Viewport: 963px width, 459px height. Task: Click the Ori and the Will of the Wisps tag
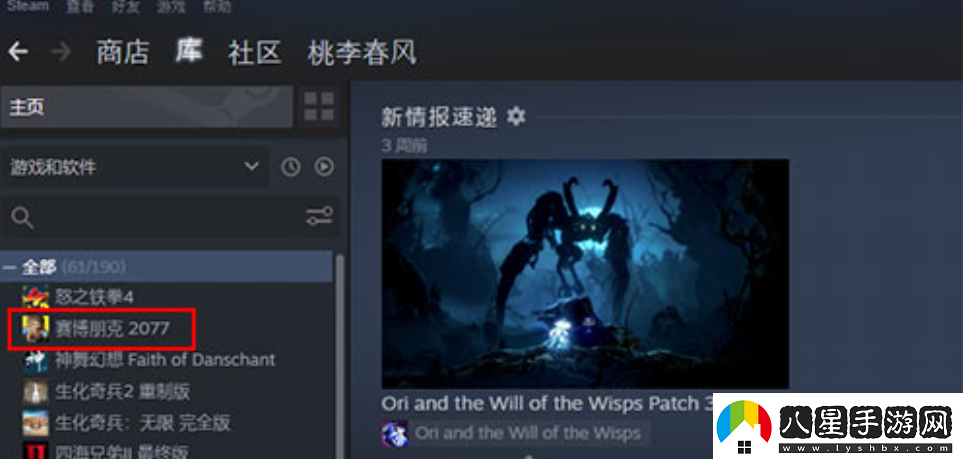click(527, 433)
